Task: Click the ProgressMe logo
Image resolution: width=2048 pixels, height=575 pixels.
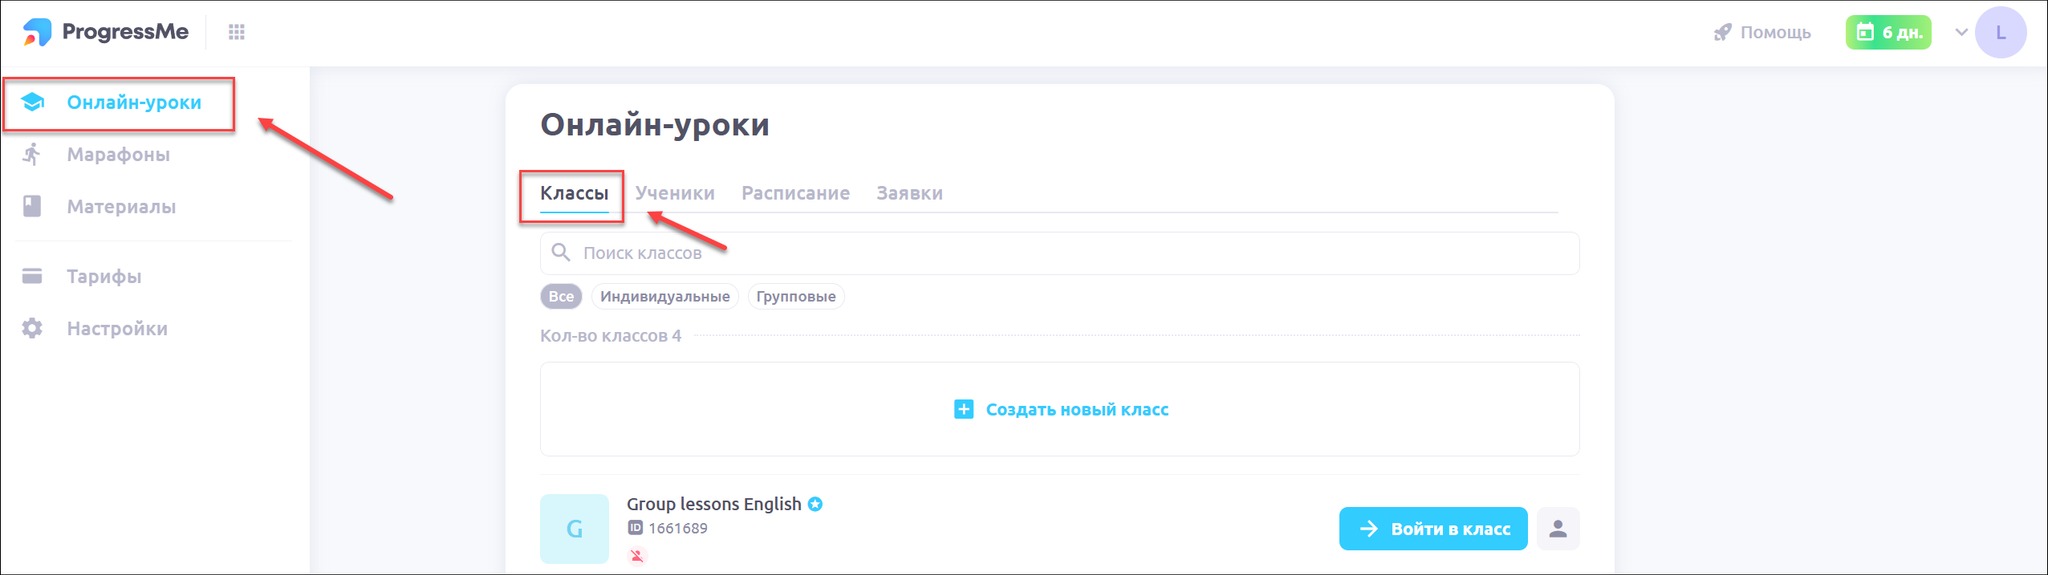Action: 106,32
